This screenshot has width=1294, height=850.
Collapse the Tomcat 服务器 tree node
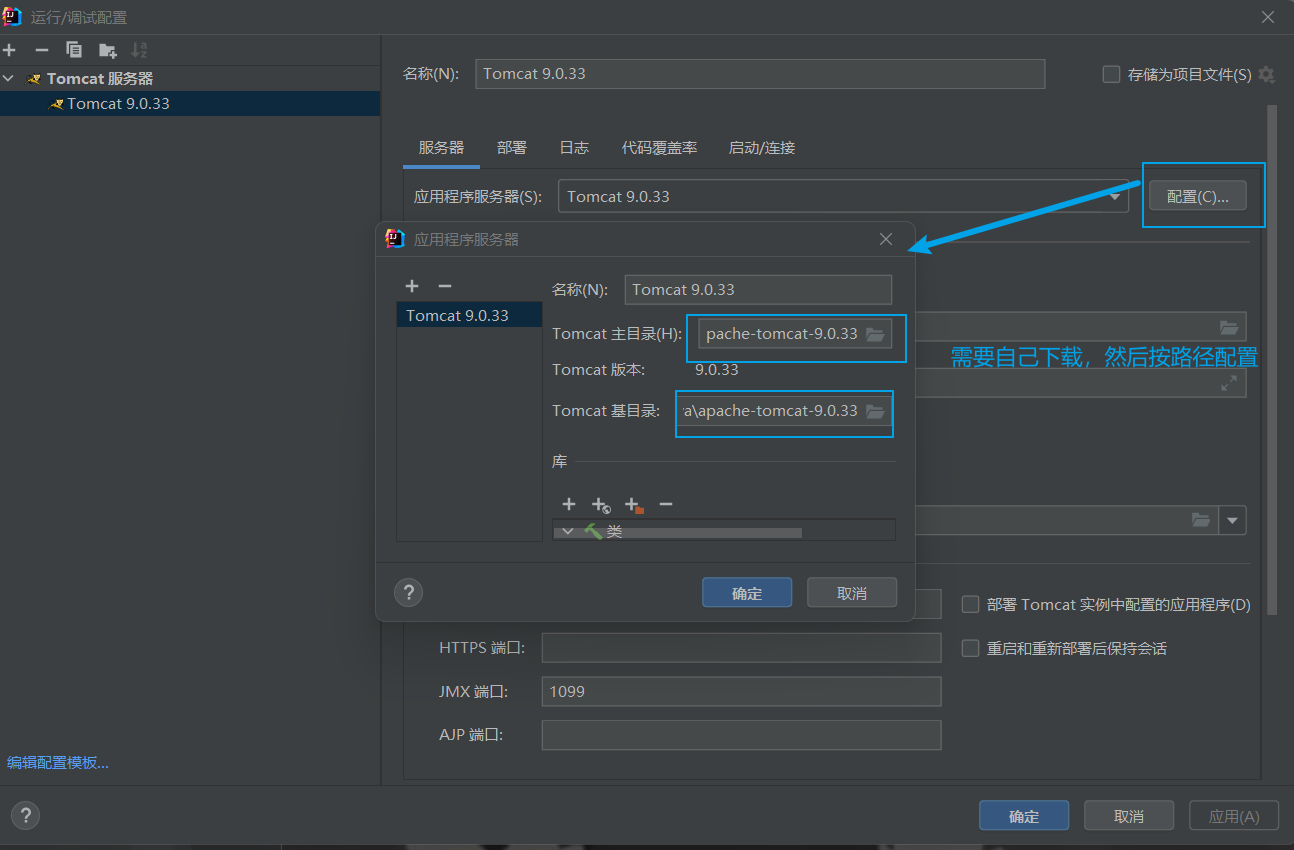pyautogui.click(x=9, y=78)
